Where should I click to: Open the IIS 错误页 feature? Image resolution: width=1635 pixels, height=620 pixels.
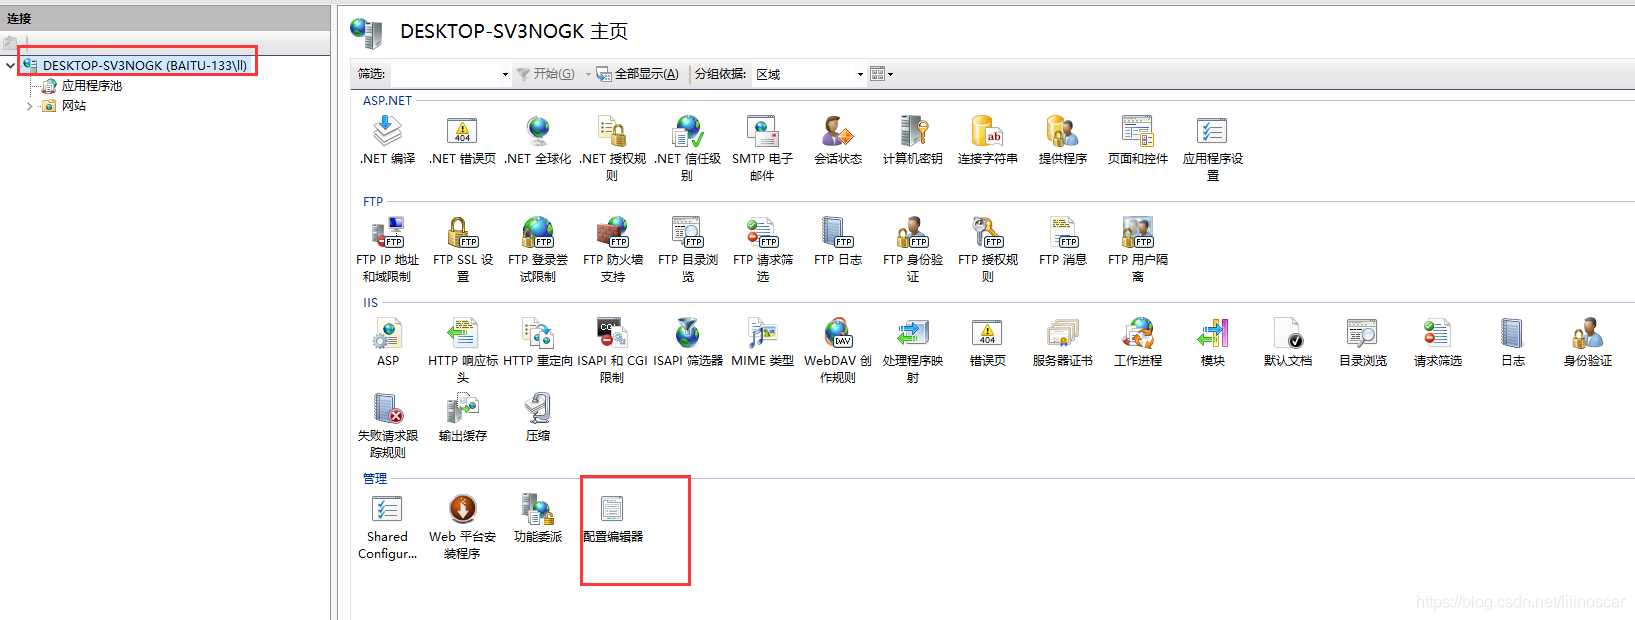point(988,342)
